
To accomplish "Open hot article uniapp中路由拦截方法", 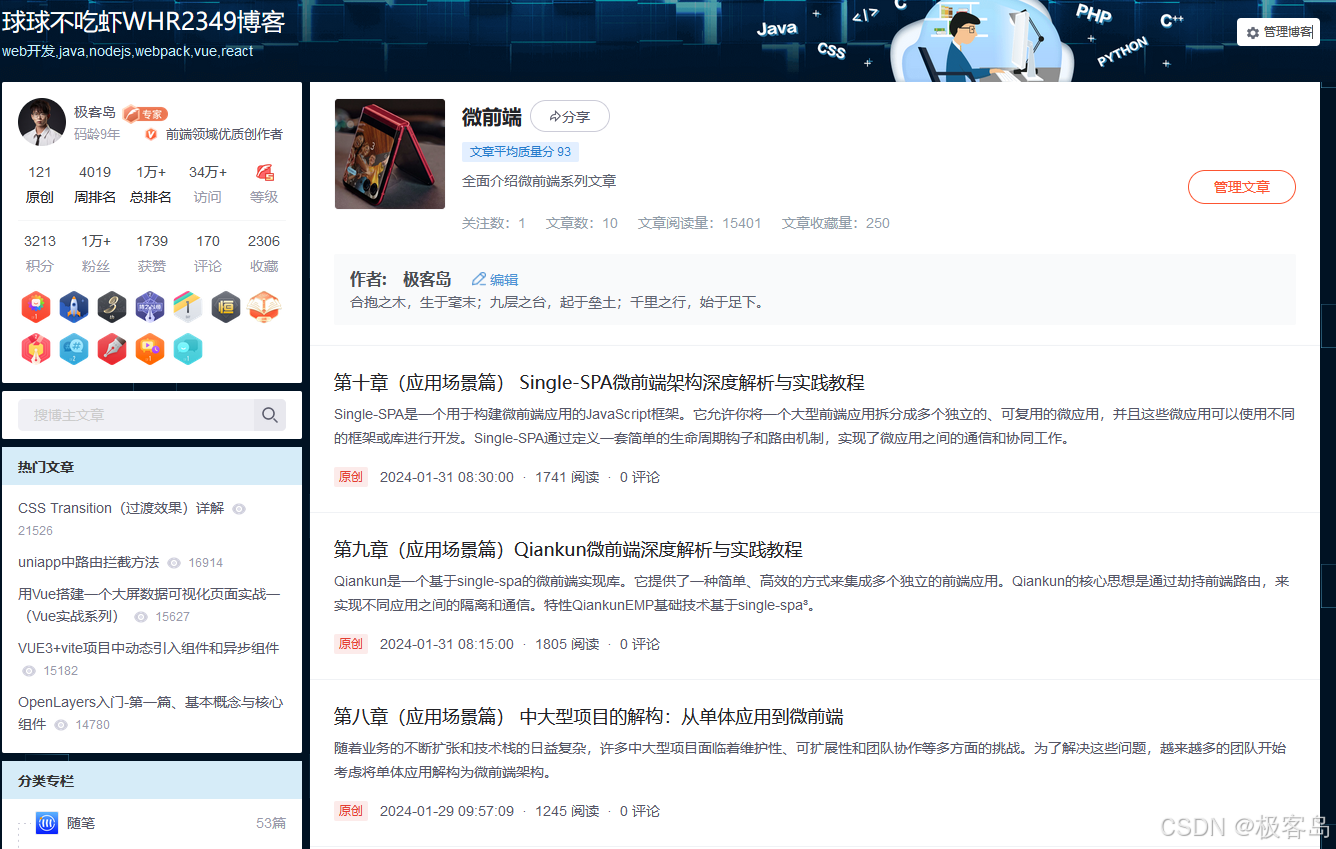I will (x=88, y=562).
